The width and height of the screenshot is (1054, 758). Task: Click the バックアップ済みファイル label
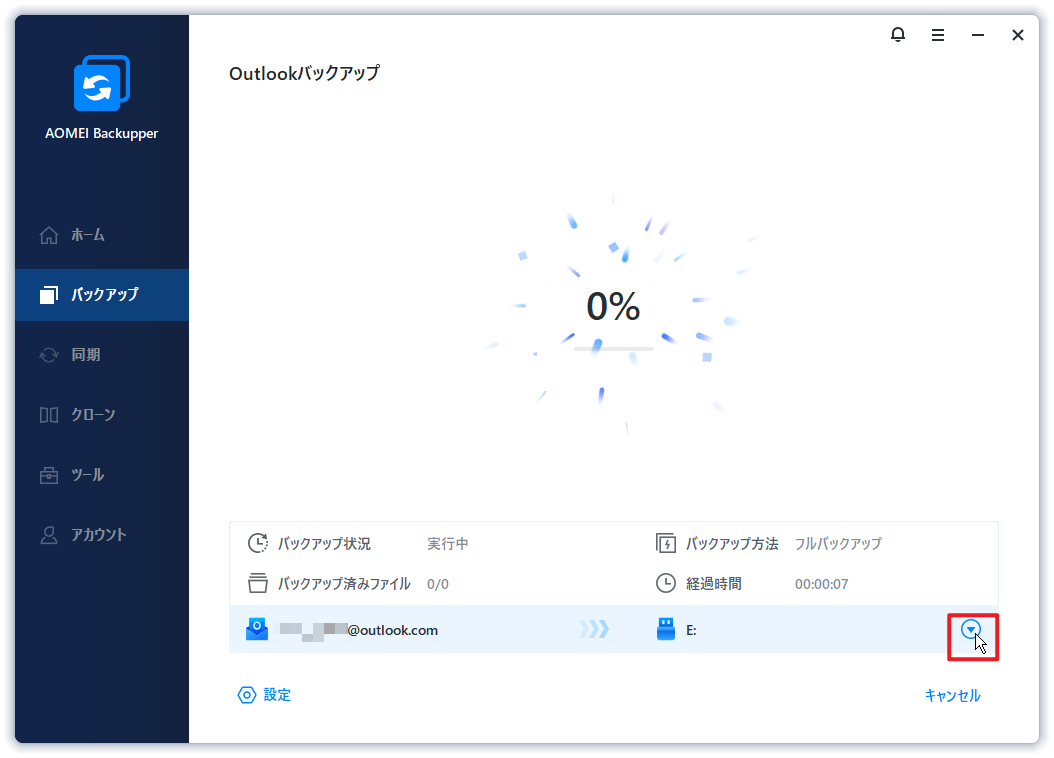[344, 584]
